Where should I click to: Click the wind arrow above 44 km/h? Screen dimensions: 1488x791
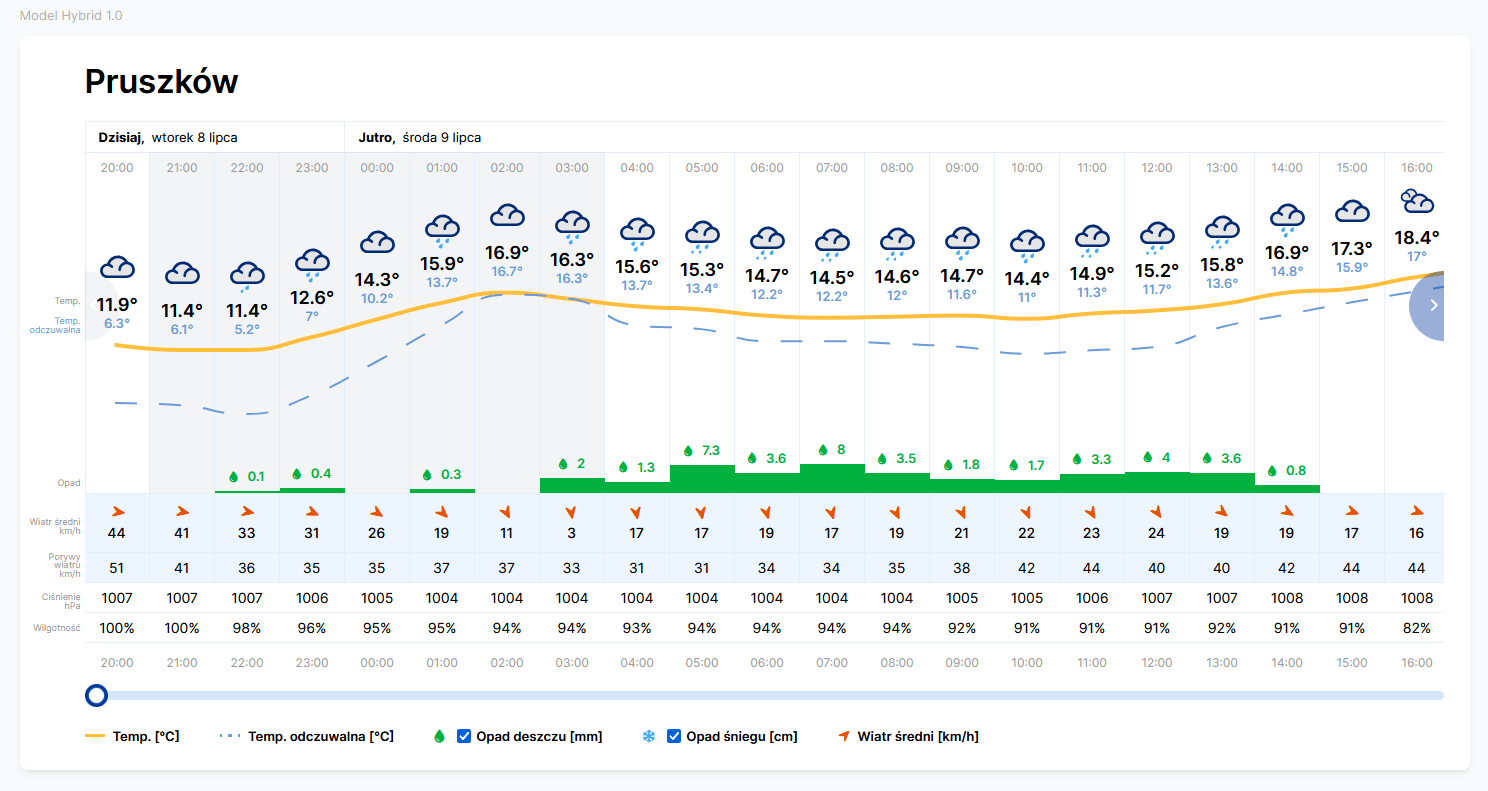tap(117, 512)
